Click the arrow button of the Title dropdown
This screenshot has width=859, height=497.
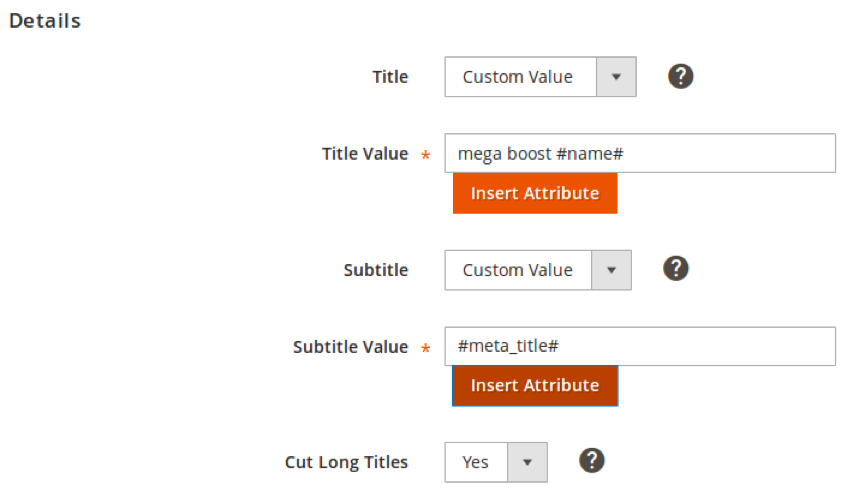[x=616, y=77]
